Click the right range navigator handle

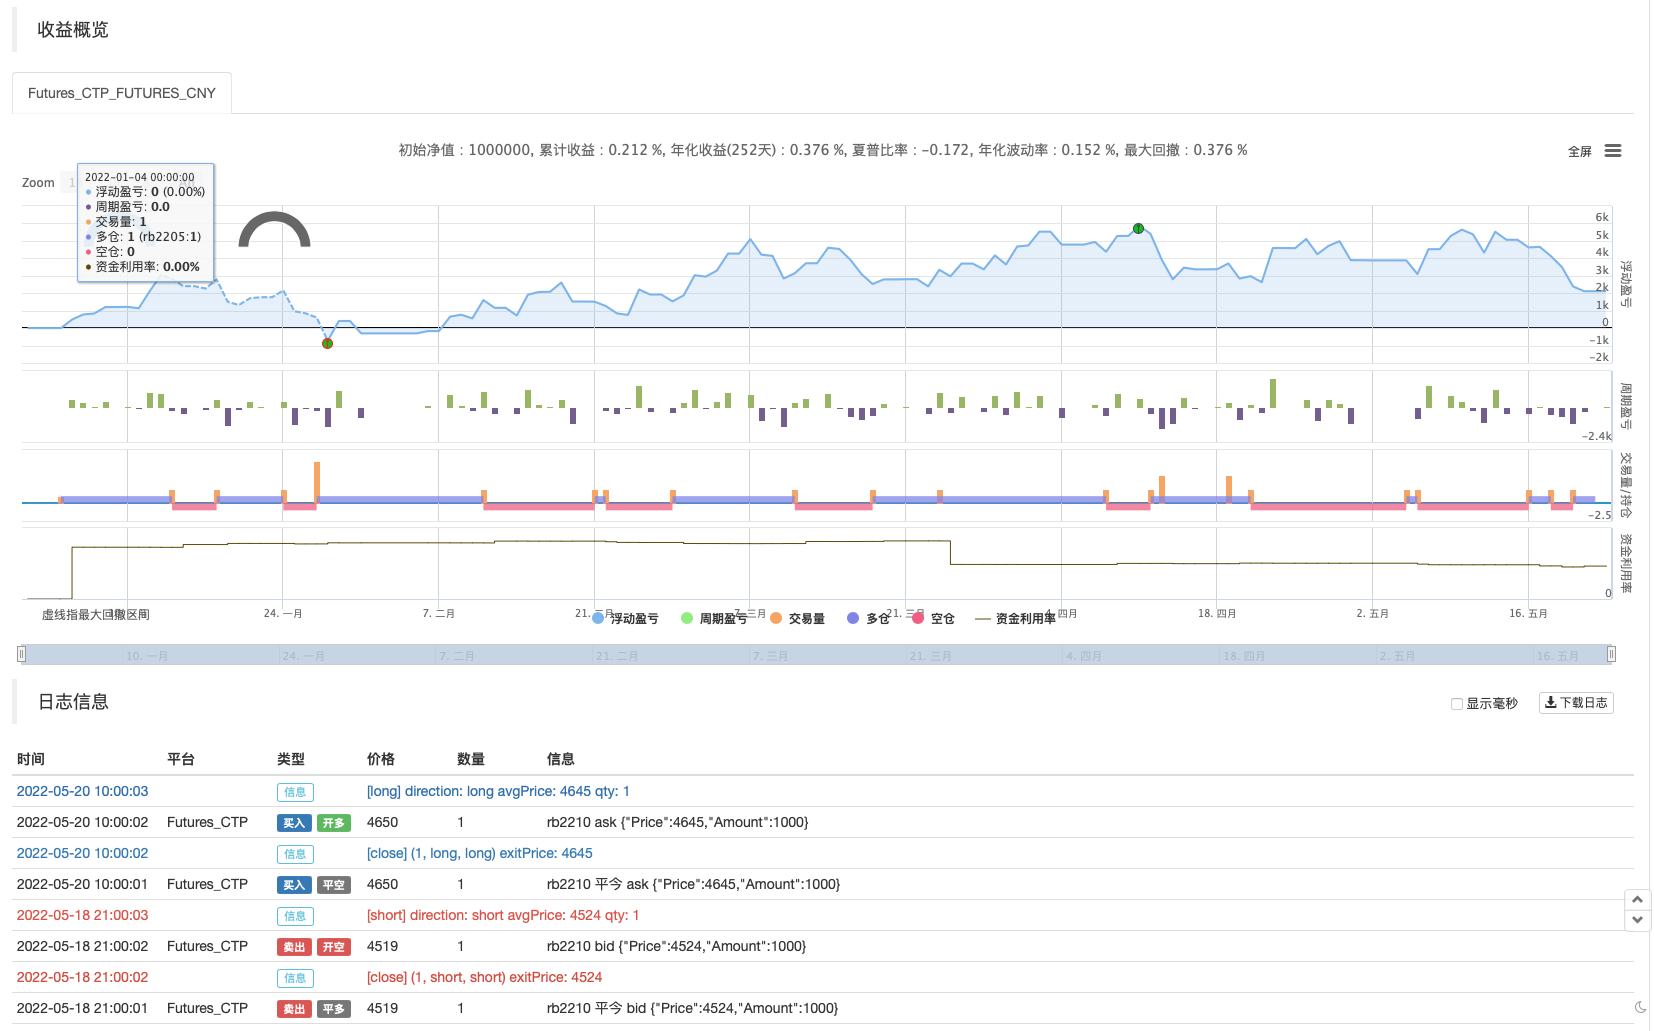click(x=1611, y=654)
